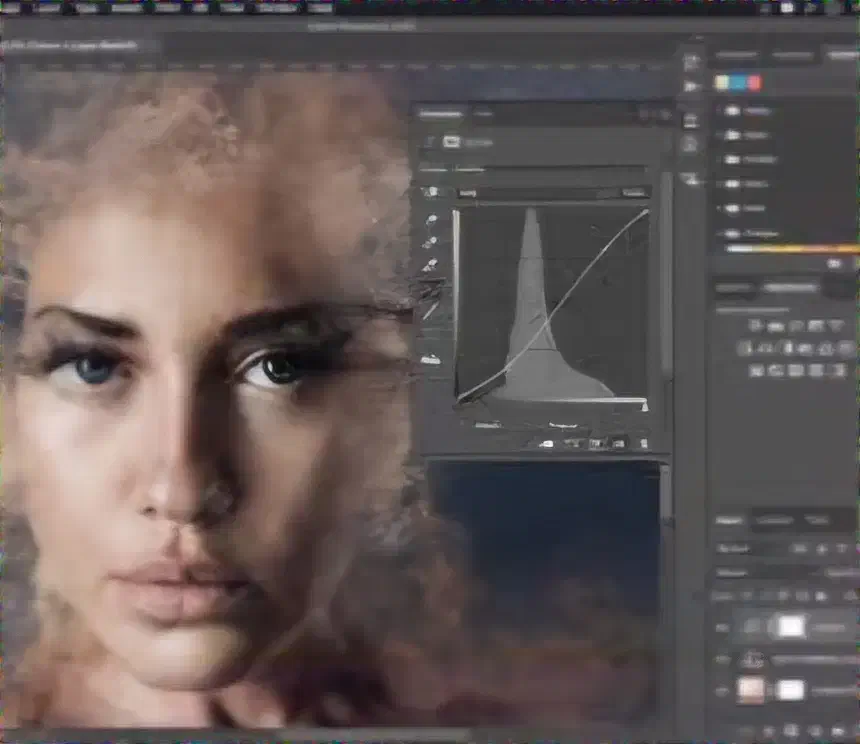
Task: Toggle visibility of the middle layer
Action: click(x=720, y=660)
